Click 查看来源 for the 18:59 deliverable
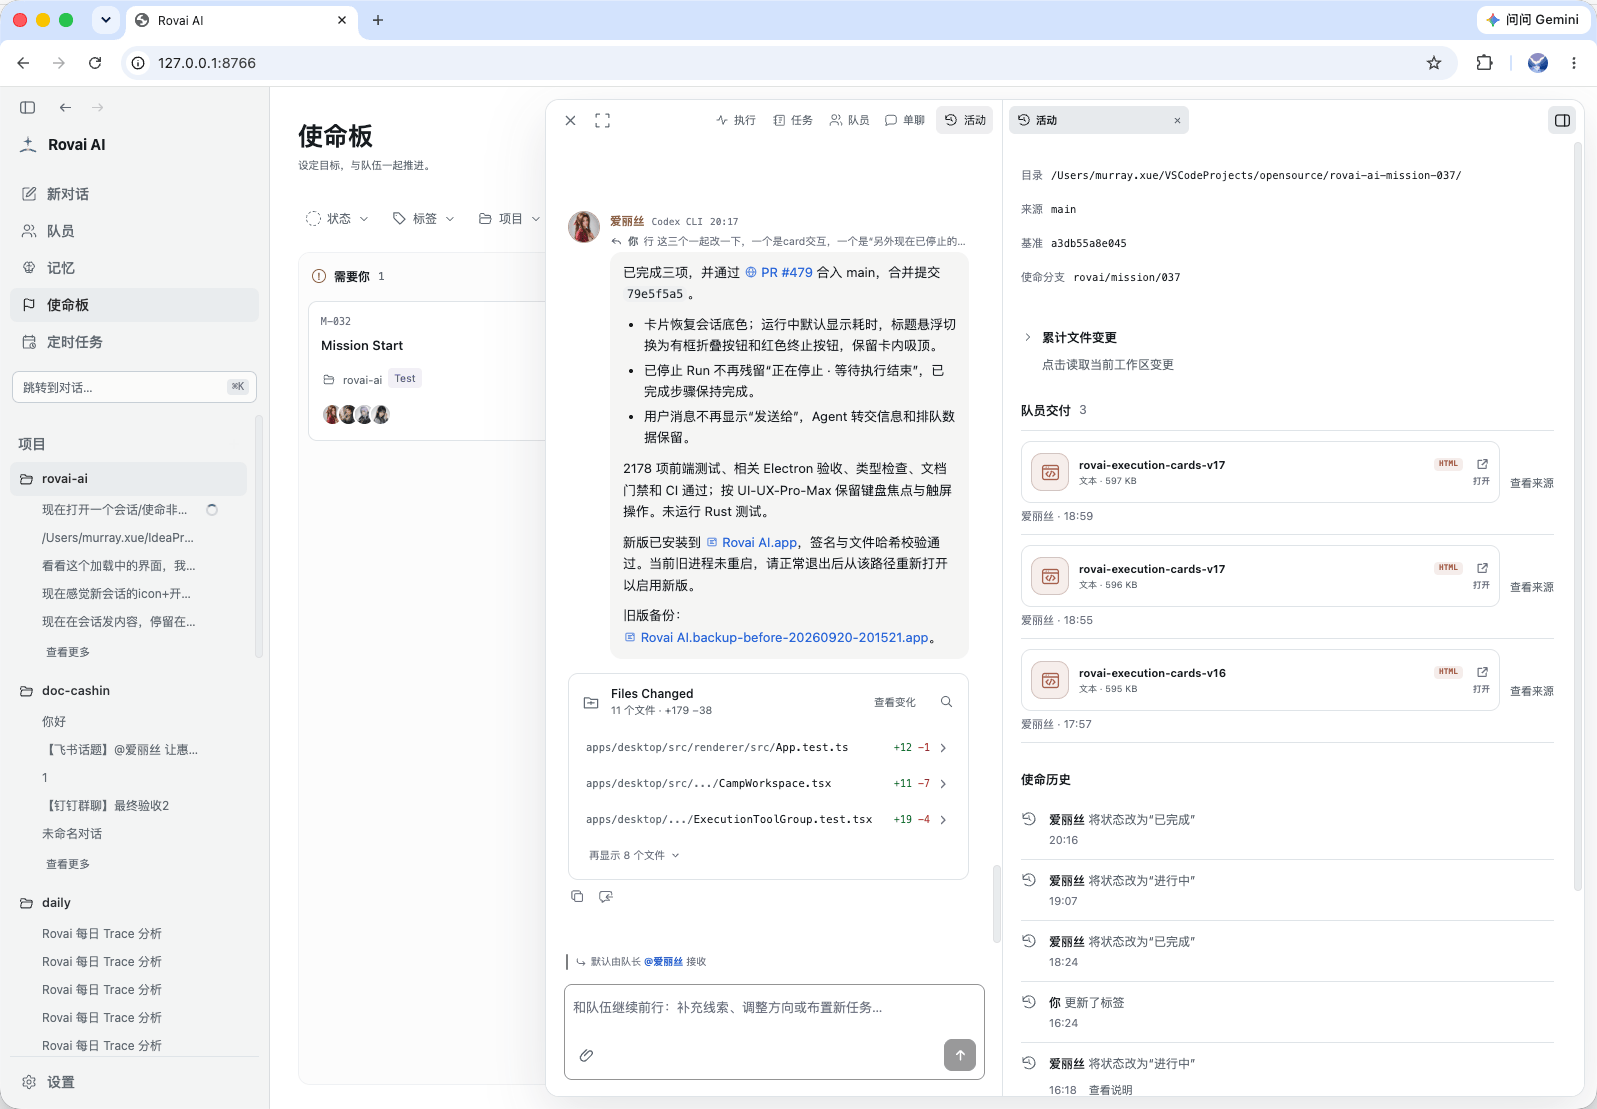Image resolution: width=1597 pixels, height=1109 pixels. 1531,483
